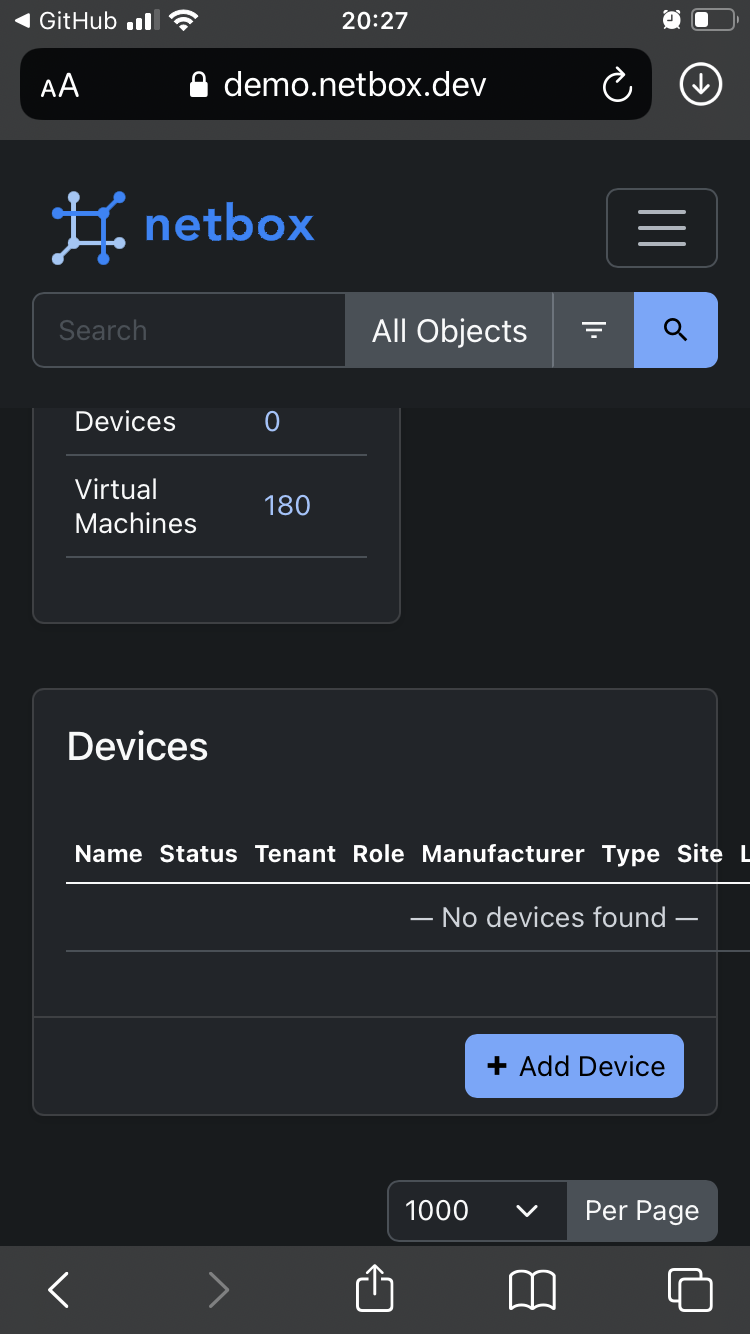Run search with the magnifier button
This screenshot has height=1334, width=750.
coord(675,330)
